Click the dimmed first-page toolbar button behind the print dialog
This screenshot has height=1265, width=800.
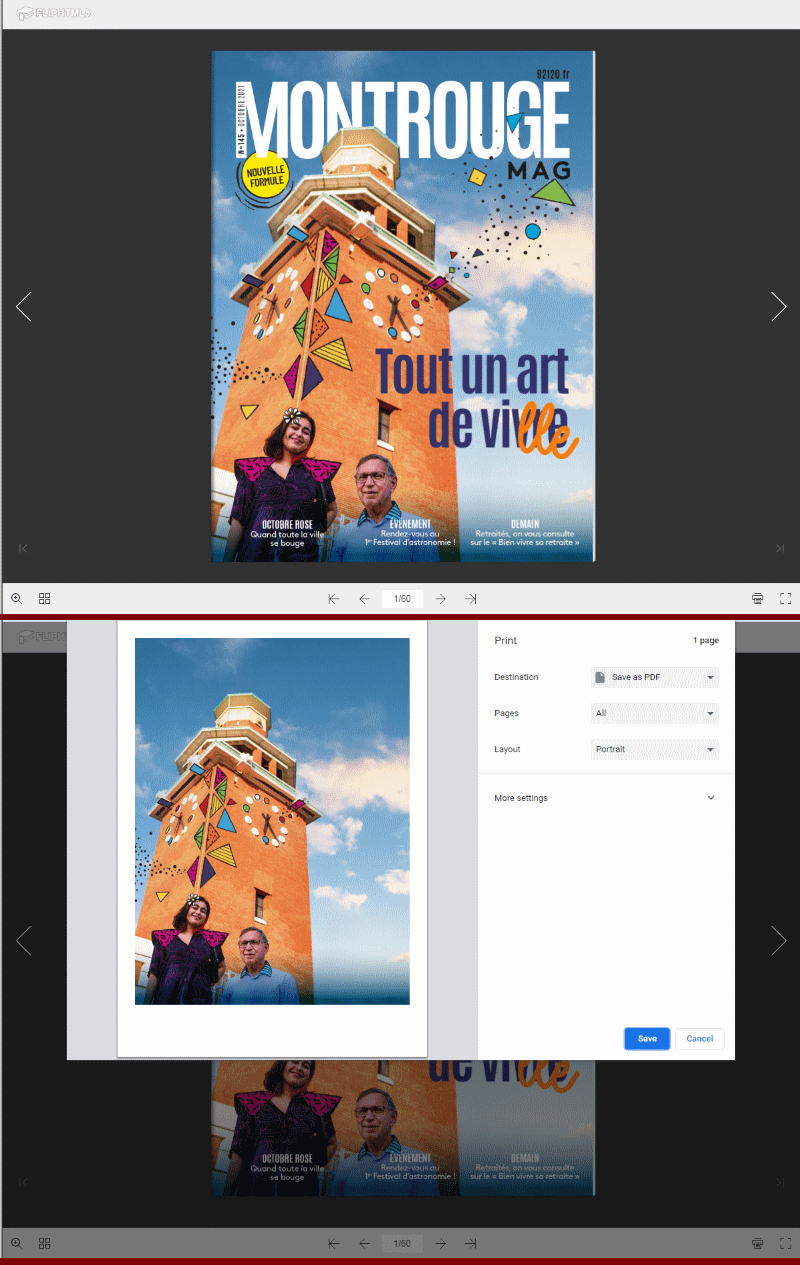pyautogui.click(x=334, y=1243)
